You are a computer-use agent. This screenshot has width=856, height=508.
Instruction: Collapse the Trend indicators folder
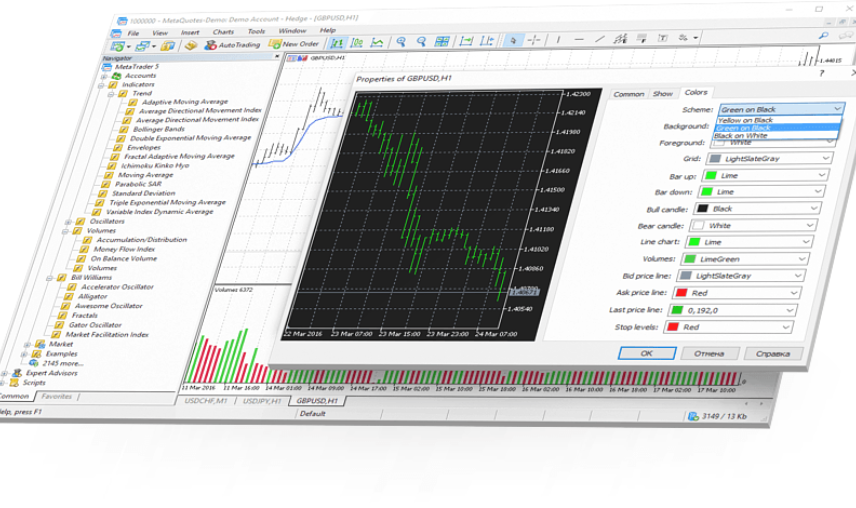point(112,94)
